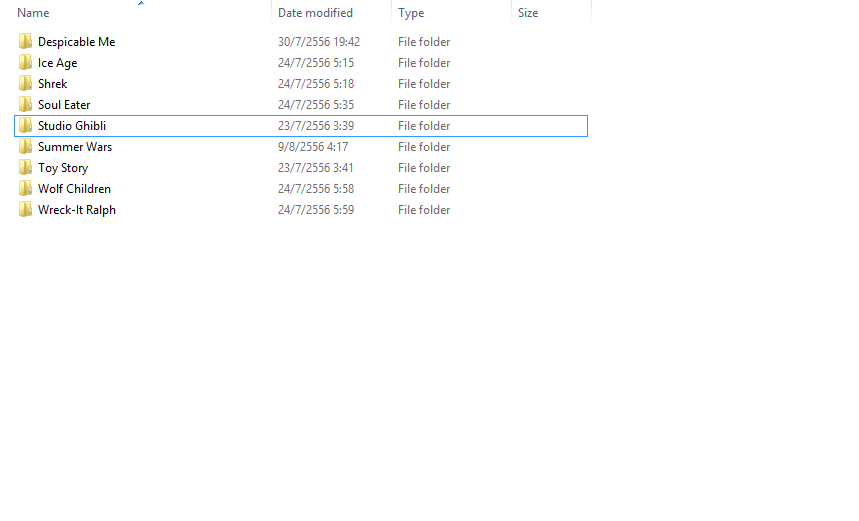Click File folder type in Toy Story row
The height and width of the screenshot is (521, 859).
(x=424, y=168)
